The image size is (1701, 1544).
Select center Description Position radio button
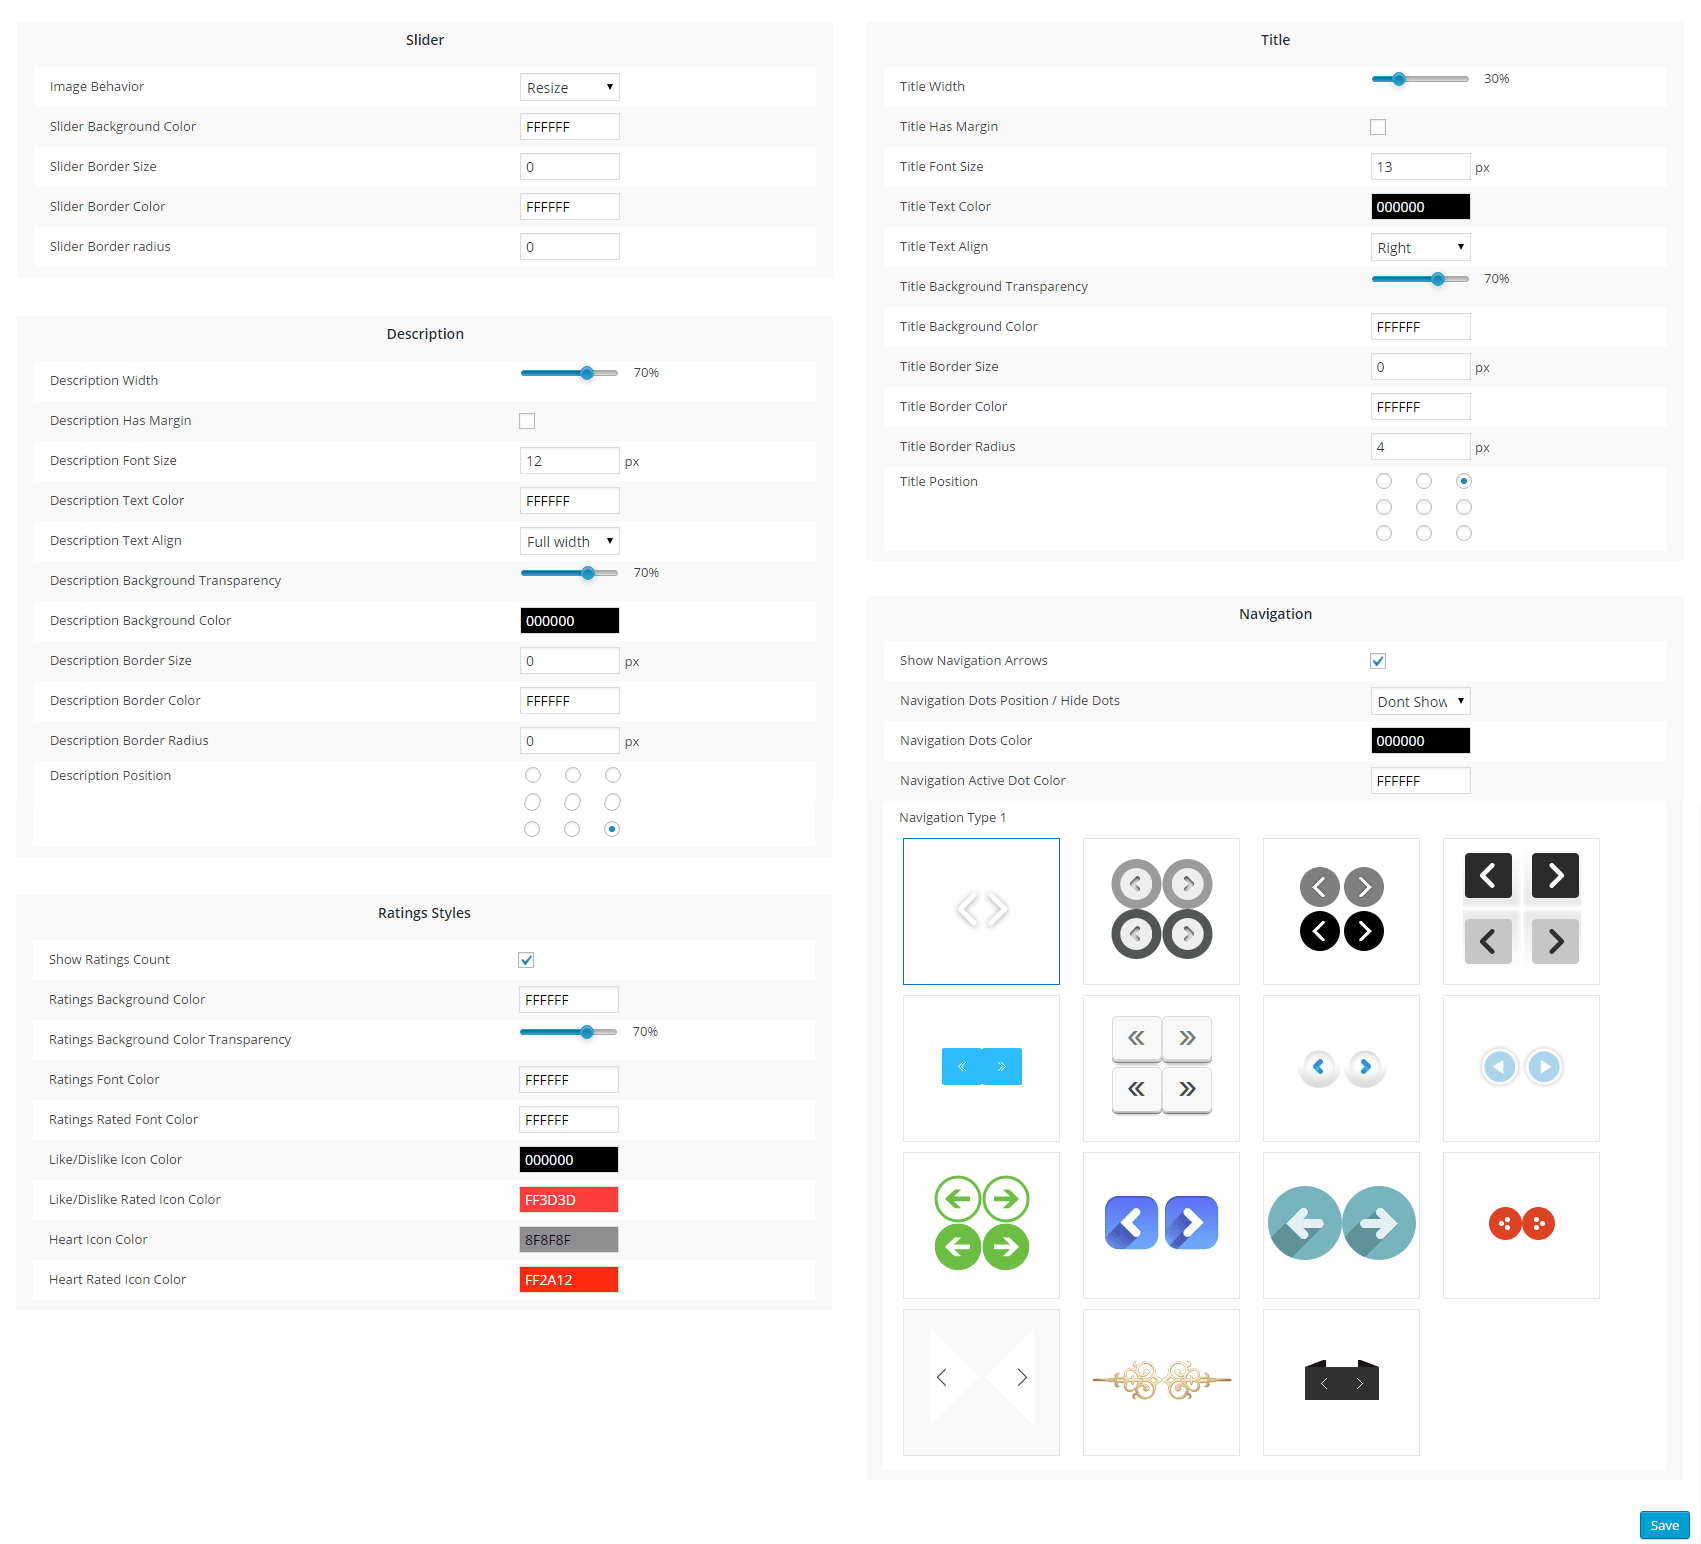pos(572,802)
